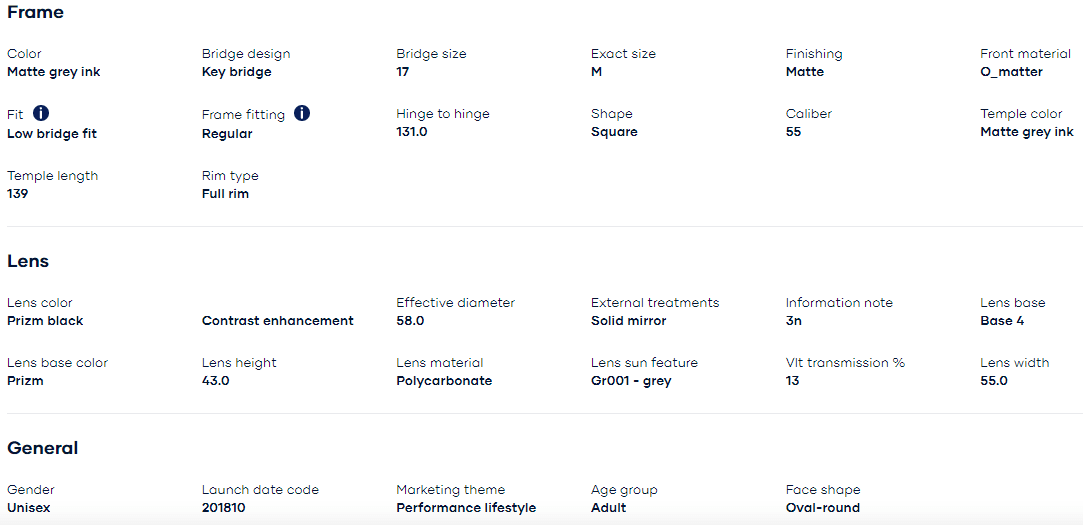Image resolution: width=1083 pixels, height=525 pixels.
Task: Click the info icon beside Frame fitting
Action: coord(302,113)
